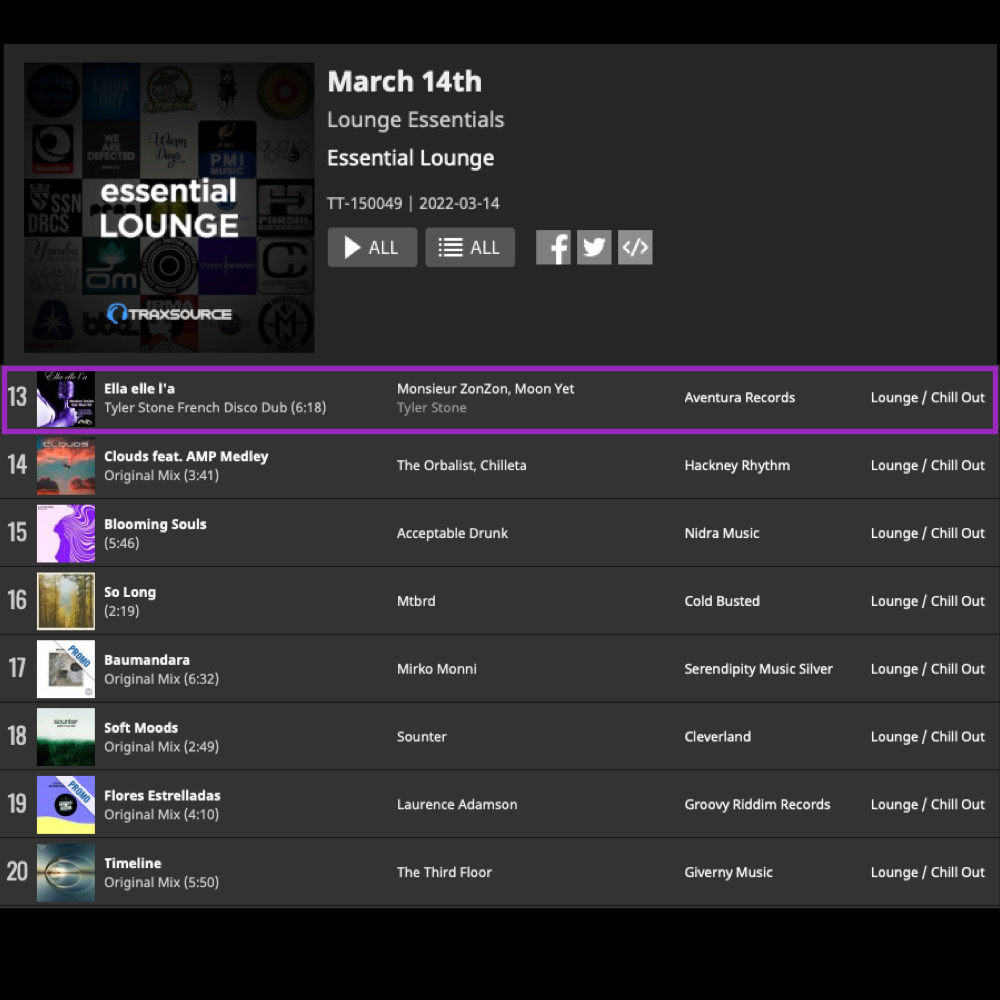Play all tracks with the Play ALL button
1000x1000 pixels.
[372, 247]
